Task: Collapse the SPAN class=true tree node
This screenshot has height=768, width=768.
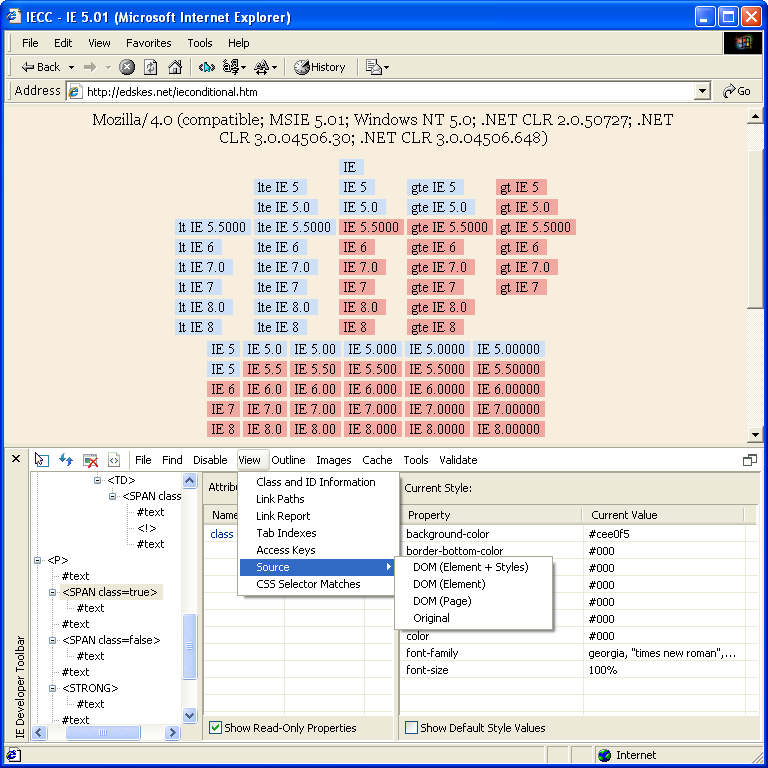Action: pyautogui.click(x=53, y=592)
